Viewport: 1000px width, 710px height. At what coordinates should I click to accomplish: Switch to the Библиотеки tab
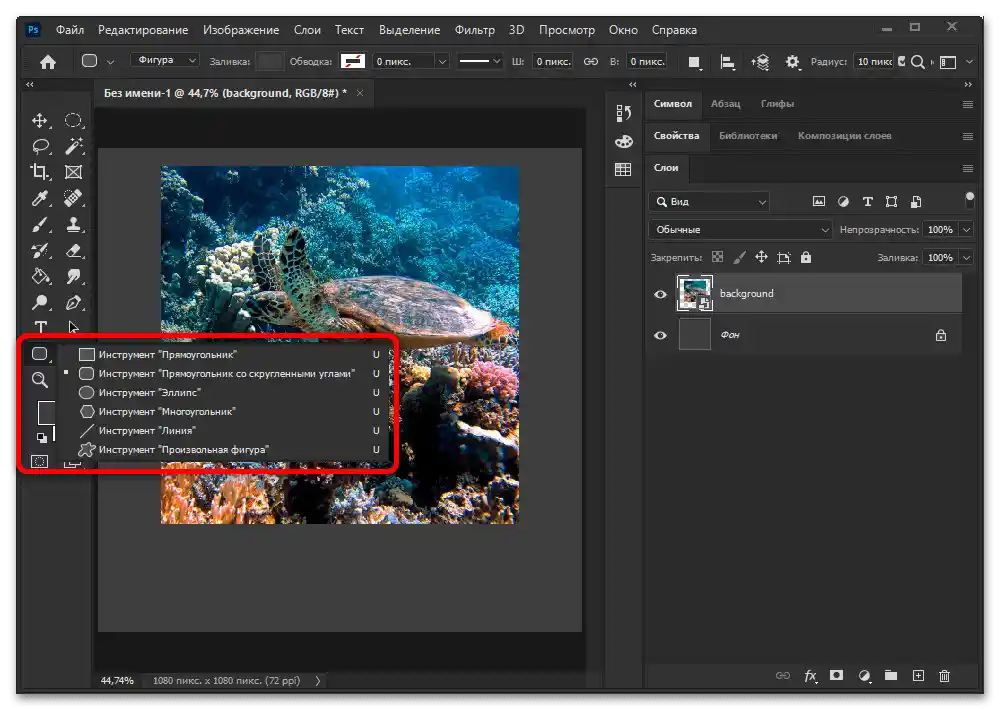pyautogui.click(x=747, y=136)
